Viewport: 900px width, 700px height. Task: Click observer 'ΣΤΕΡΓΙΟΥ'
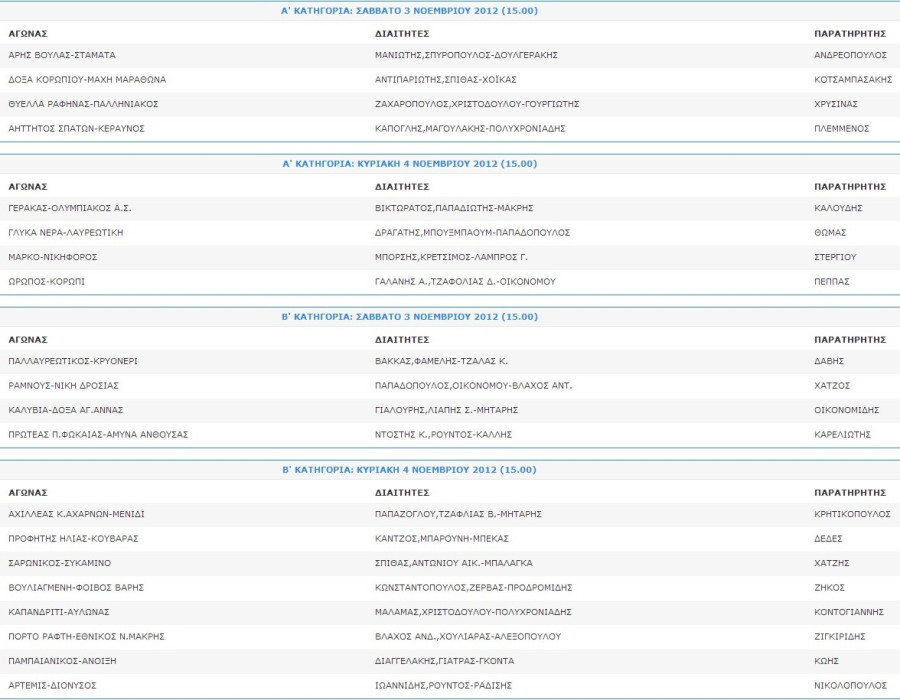(x=835, y=258)
